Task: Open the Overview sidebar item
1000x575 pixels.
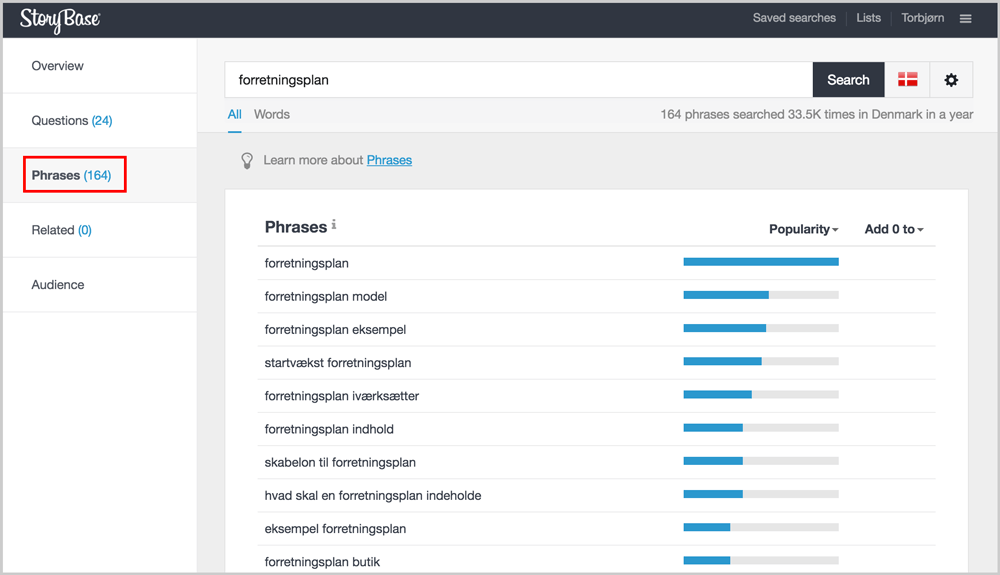Action: (57, 66)
